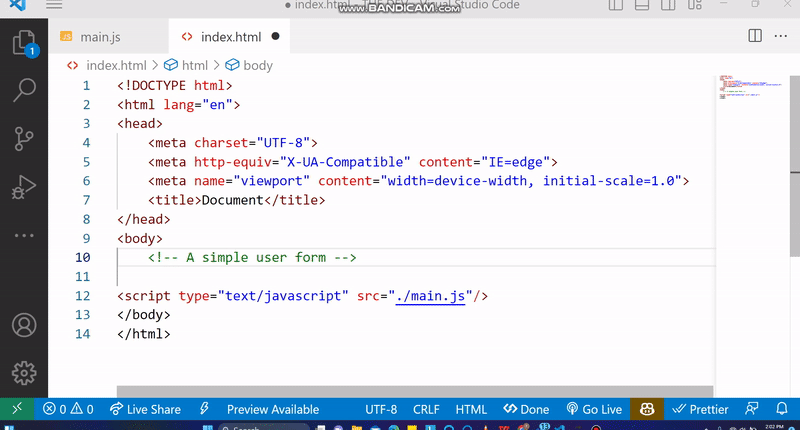Click index.html in the breadcrumb
This screenshot has width=800, height=430.
coord(116,65)
